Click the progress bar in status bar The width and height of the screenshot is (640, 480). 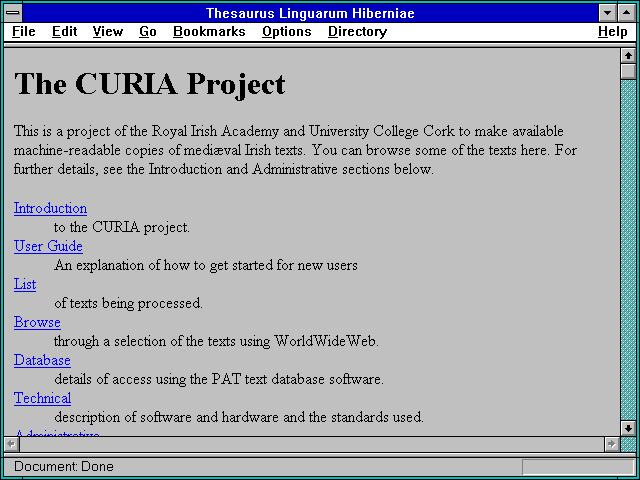578,467
